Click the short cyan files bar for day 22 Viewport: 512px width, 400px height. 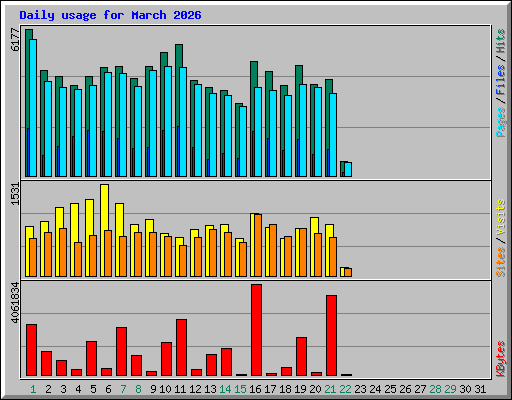click(348, 169)
